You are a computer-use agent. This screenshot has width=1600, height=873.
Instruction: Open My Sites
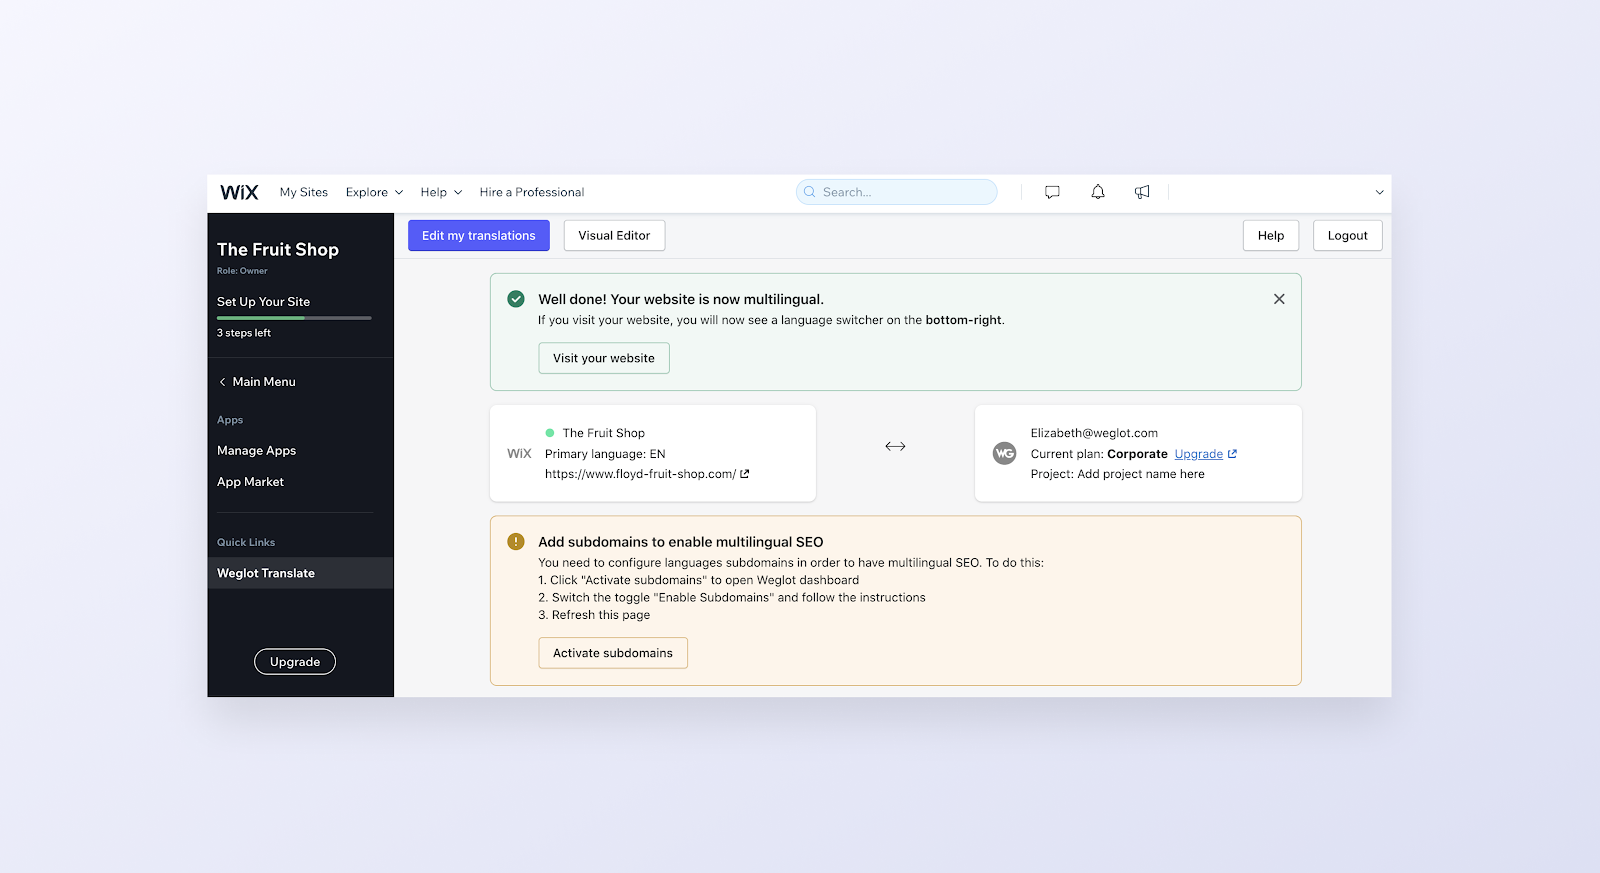304,192
